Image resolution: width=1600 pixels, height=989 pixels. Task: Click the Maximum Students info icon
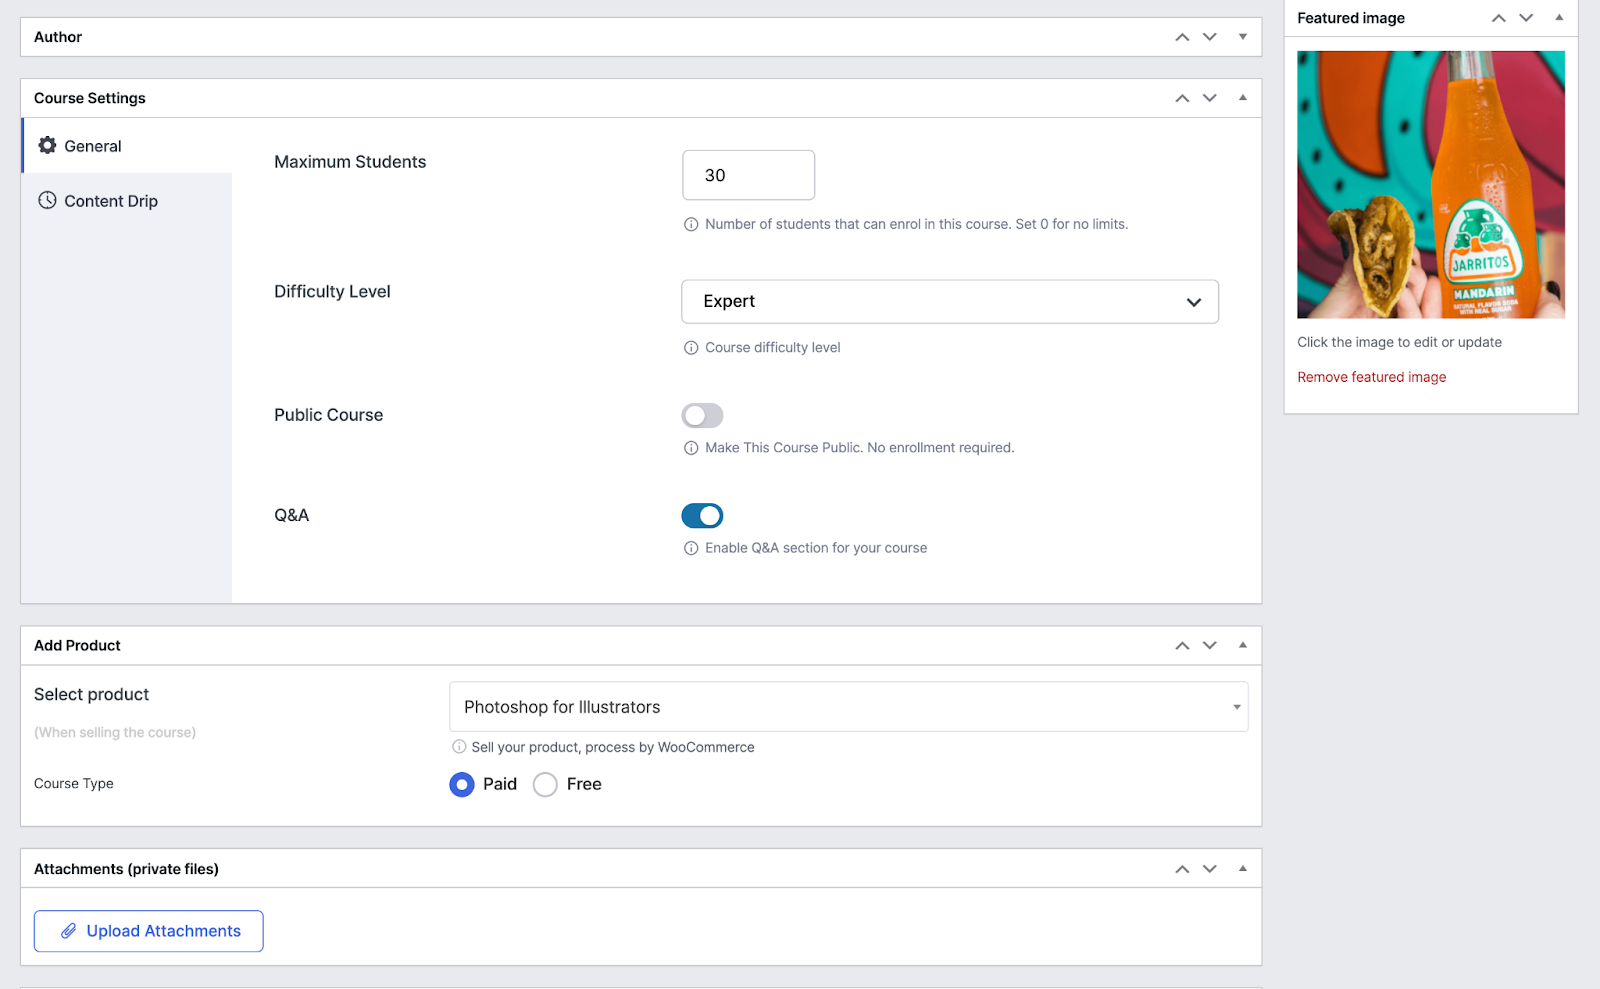pyautogui.click(x=691, y=225)
